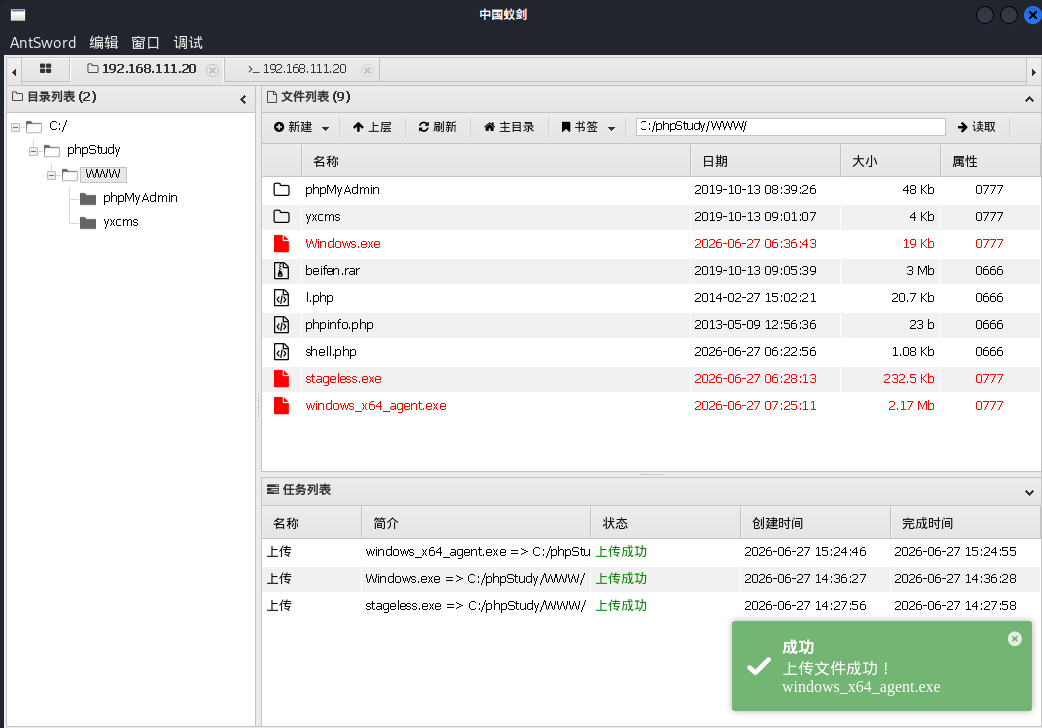Select C:/ root in directory tree

[58, 126]
